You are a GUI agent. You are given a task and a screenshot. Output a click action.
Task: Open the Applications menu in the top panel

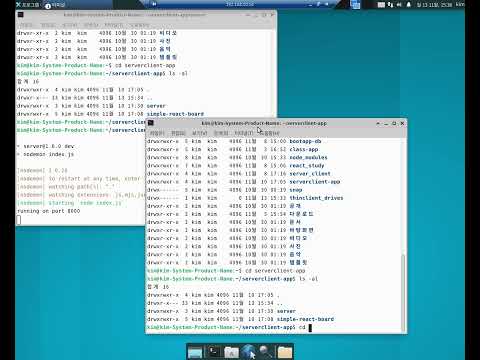coord(28,5)
